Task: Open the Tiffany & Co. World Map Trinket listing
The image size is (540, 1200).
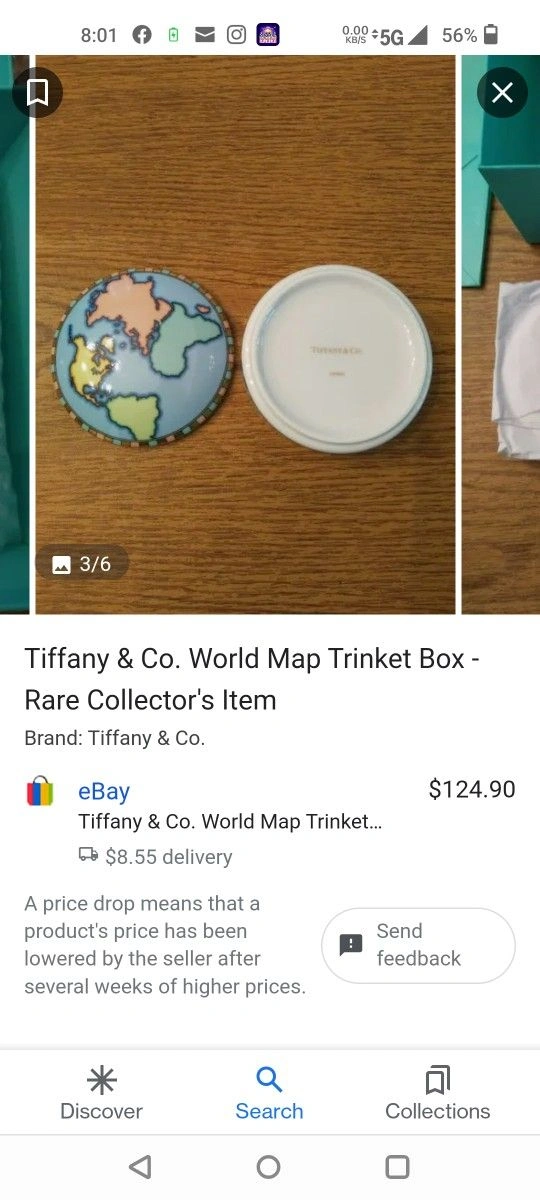Action: coord(230,822)
